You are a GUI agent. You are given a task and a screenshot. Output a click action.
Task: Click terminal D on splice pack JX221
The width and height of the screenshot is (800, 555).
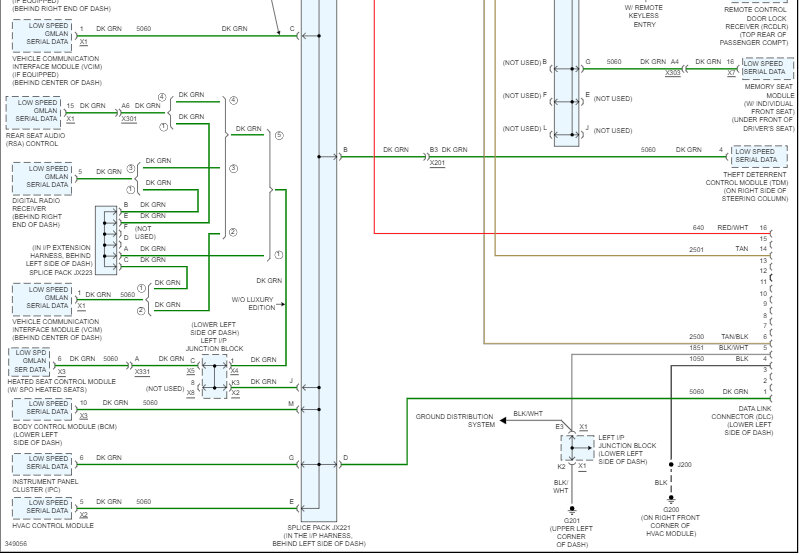(x=345, y=458)
